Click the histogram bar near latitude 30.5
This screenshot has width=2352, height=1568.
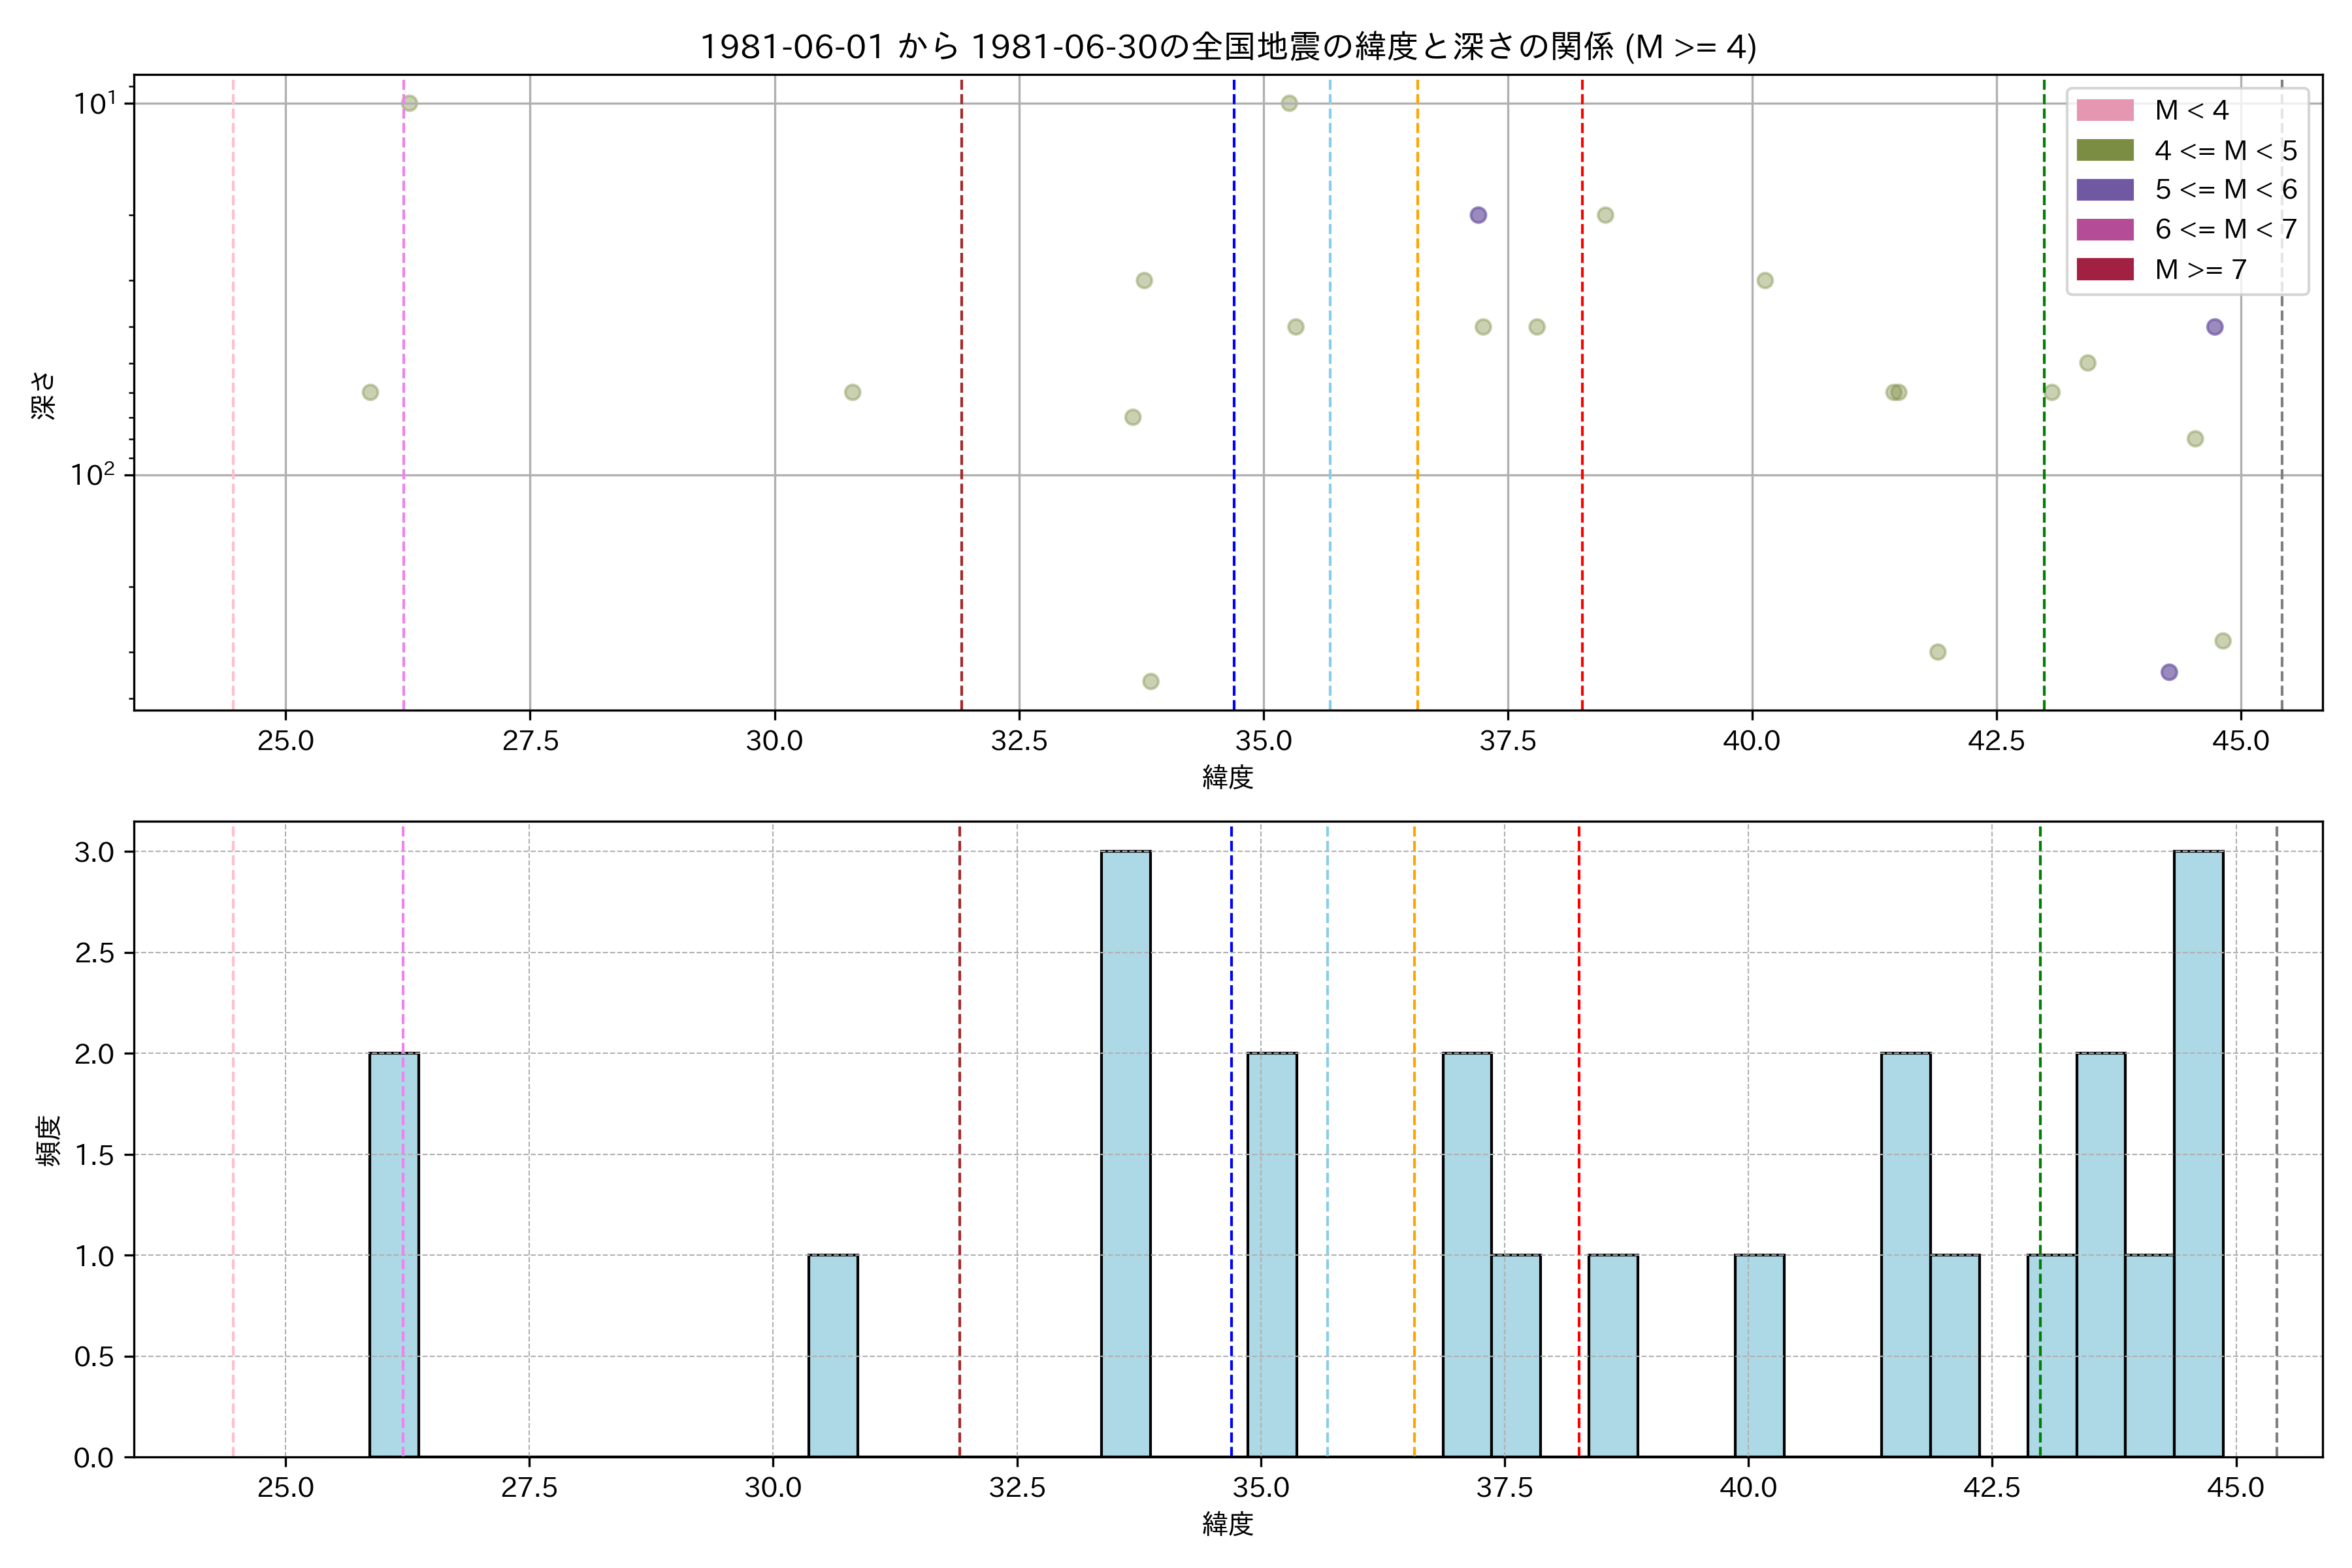833,1356
